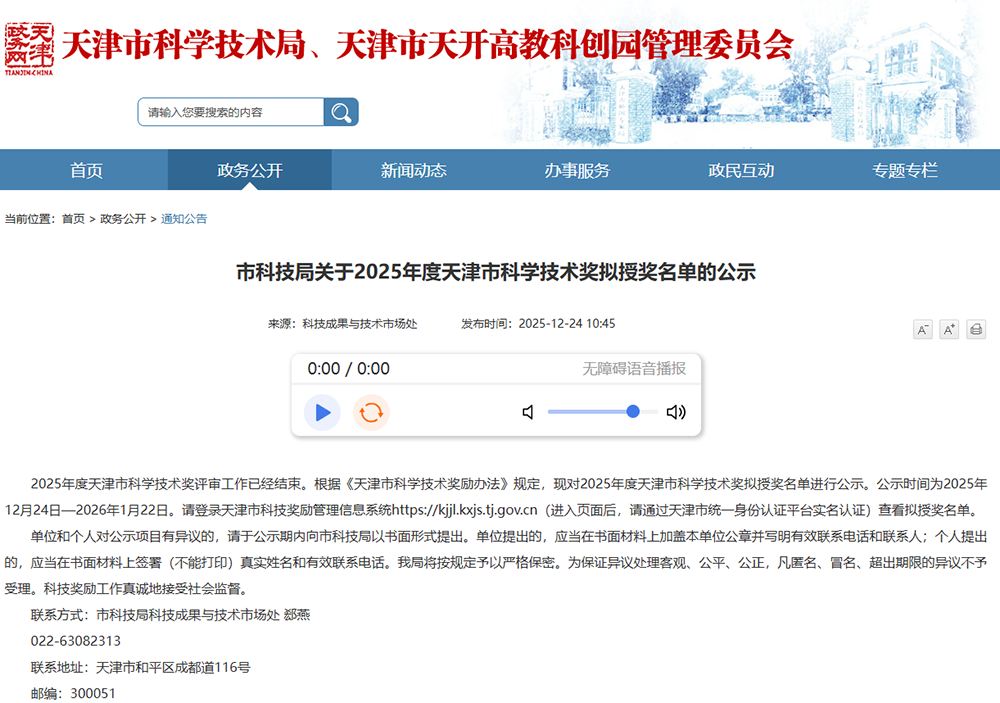Select the 政务公开 navigation tab
Image resolution: width=1000 pixels, height=703 pixels.
pyautogui.click(x=250, y=170)
